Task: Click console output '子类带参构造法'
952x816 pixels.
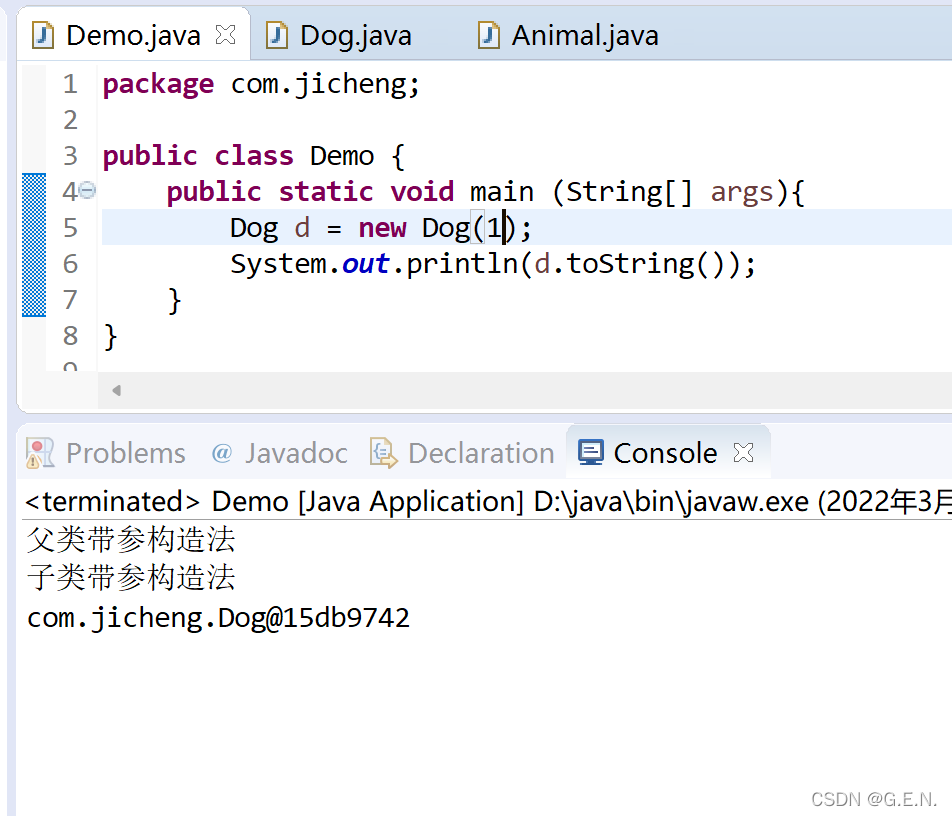Action: pyautogui.click(x=131, y=577)
